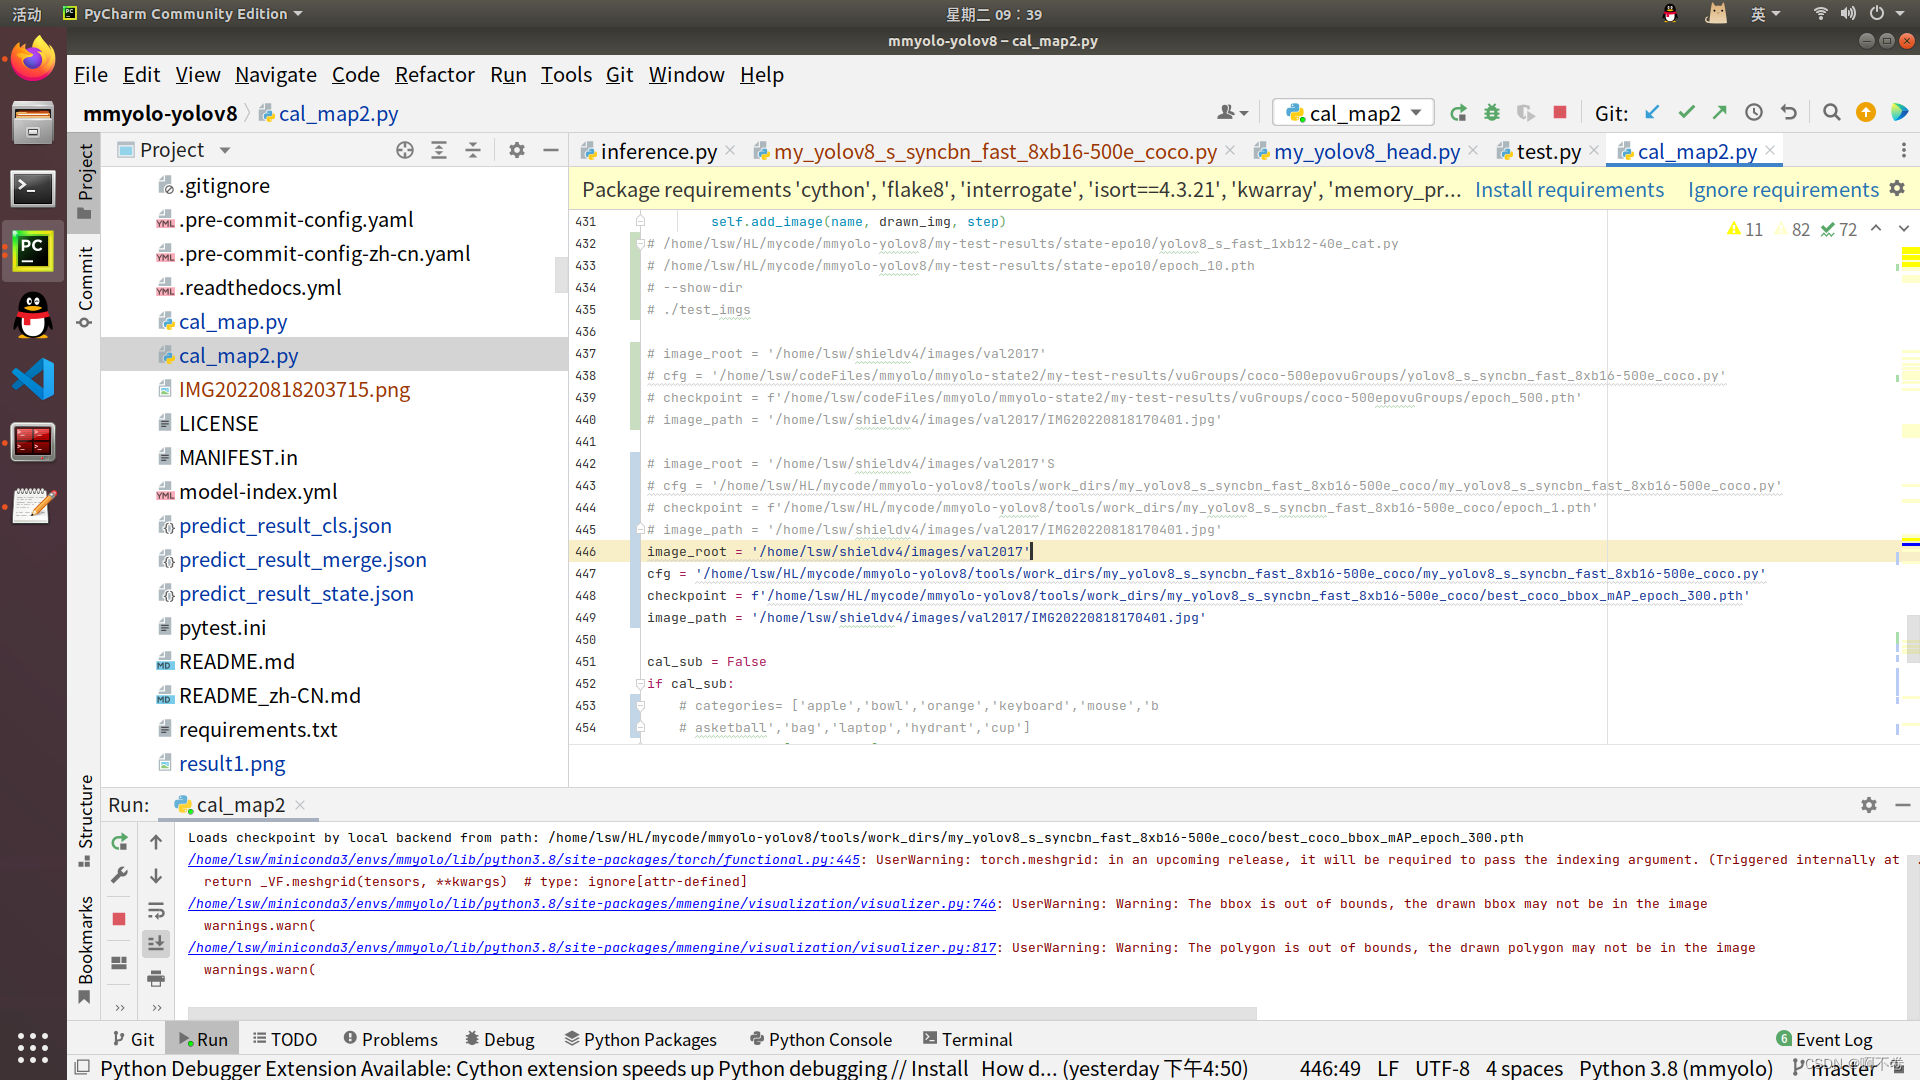The image size is (1920, 1080).
Task: Commit changes via the Git checkmark icon
Action: pos(1687,112)
